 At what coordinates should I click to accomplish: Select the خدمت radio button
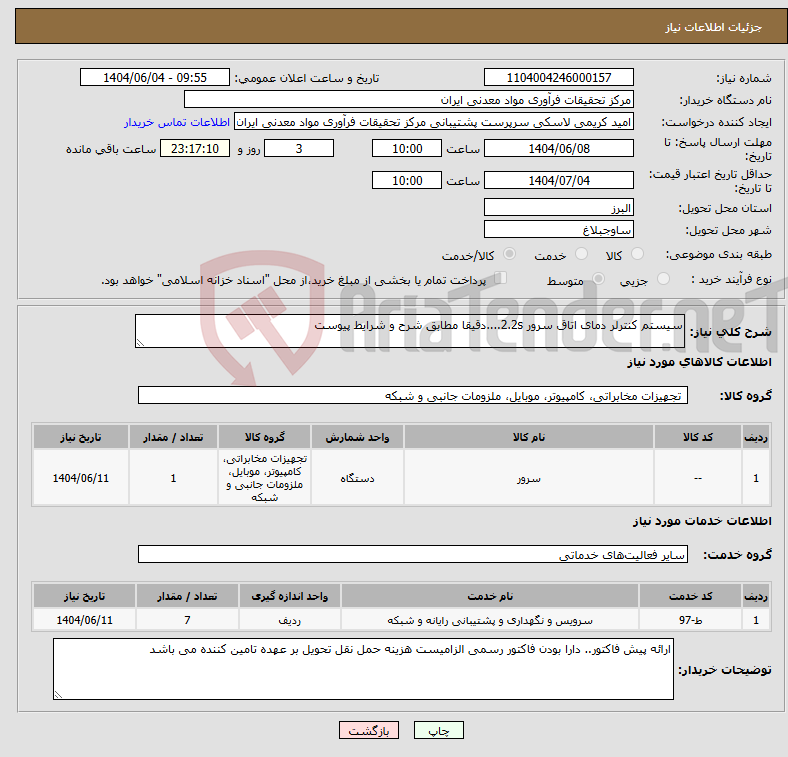pos(581,254)
